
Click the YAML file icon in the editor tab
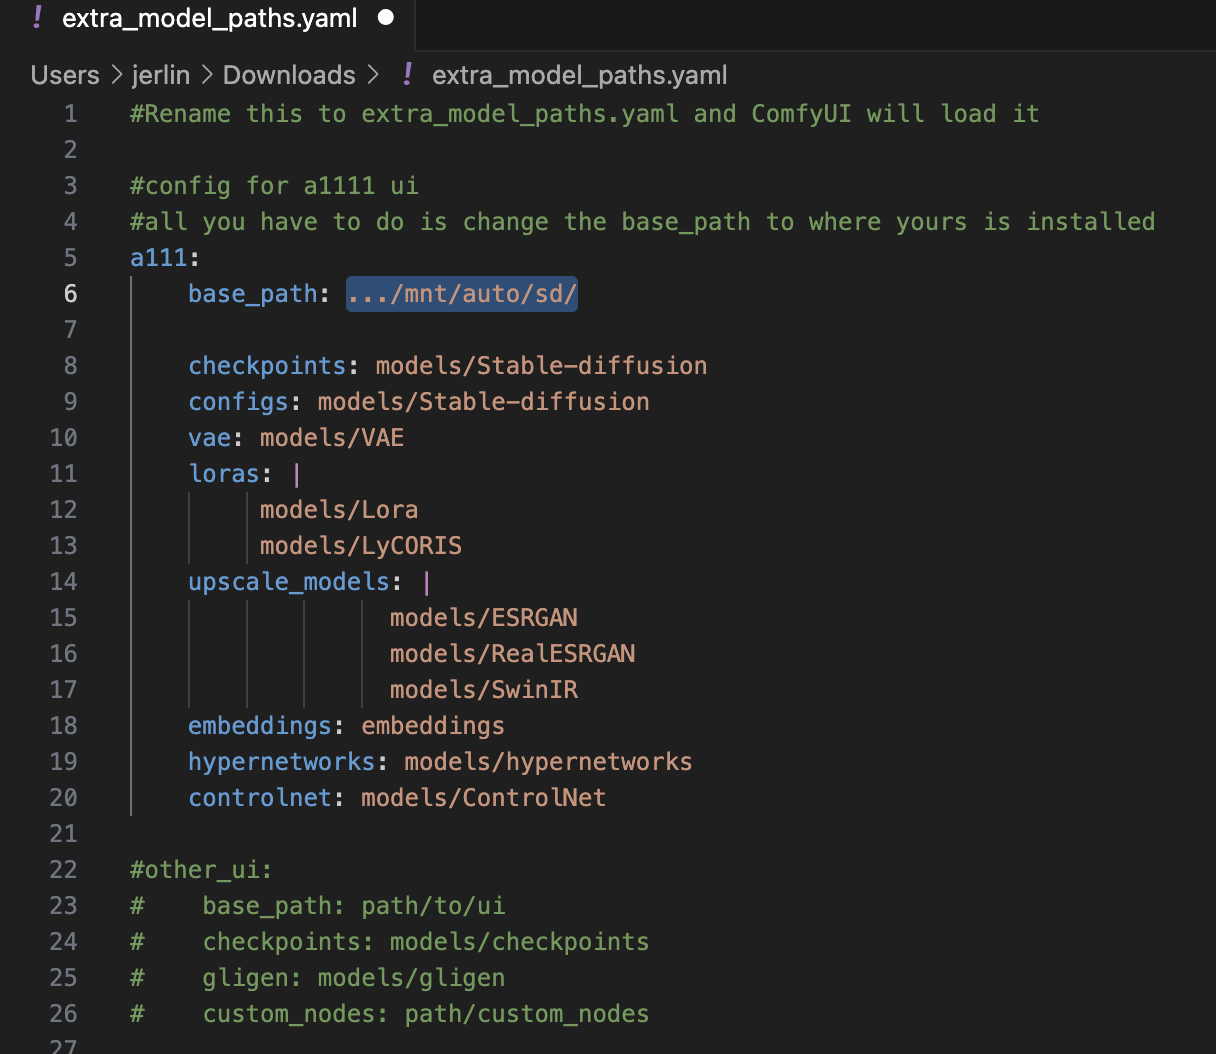point(37,17)
